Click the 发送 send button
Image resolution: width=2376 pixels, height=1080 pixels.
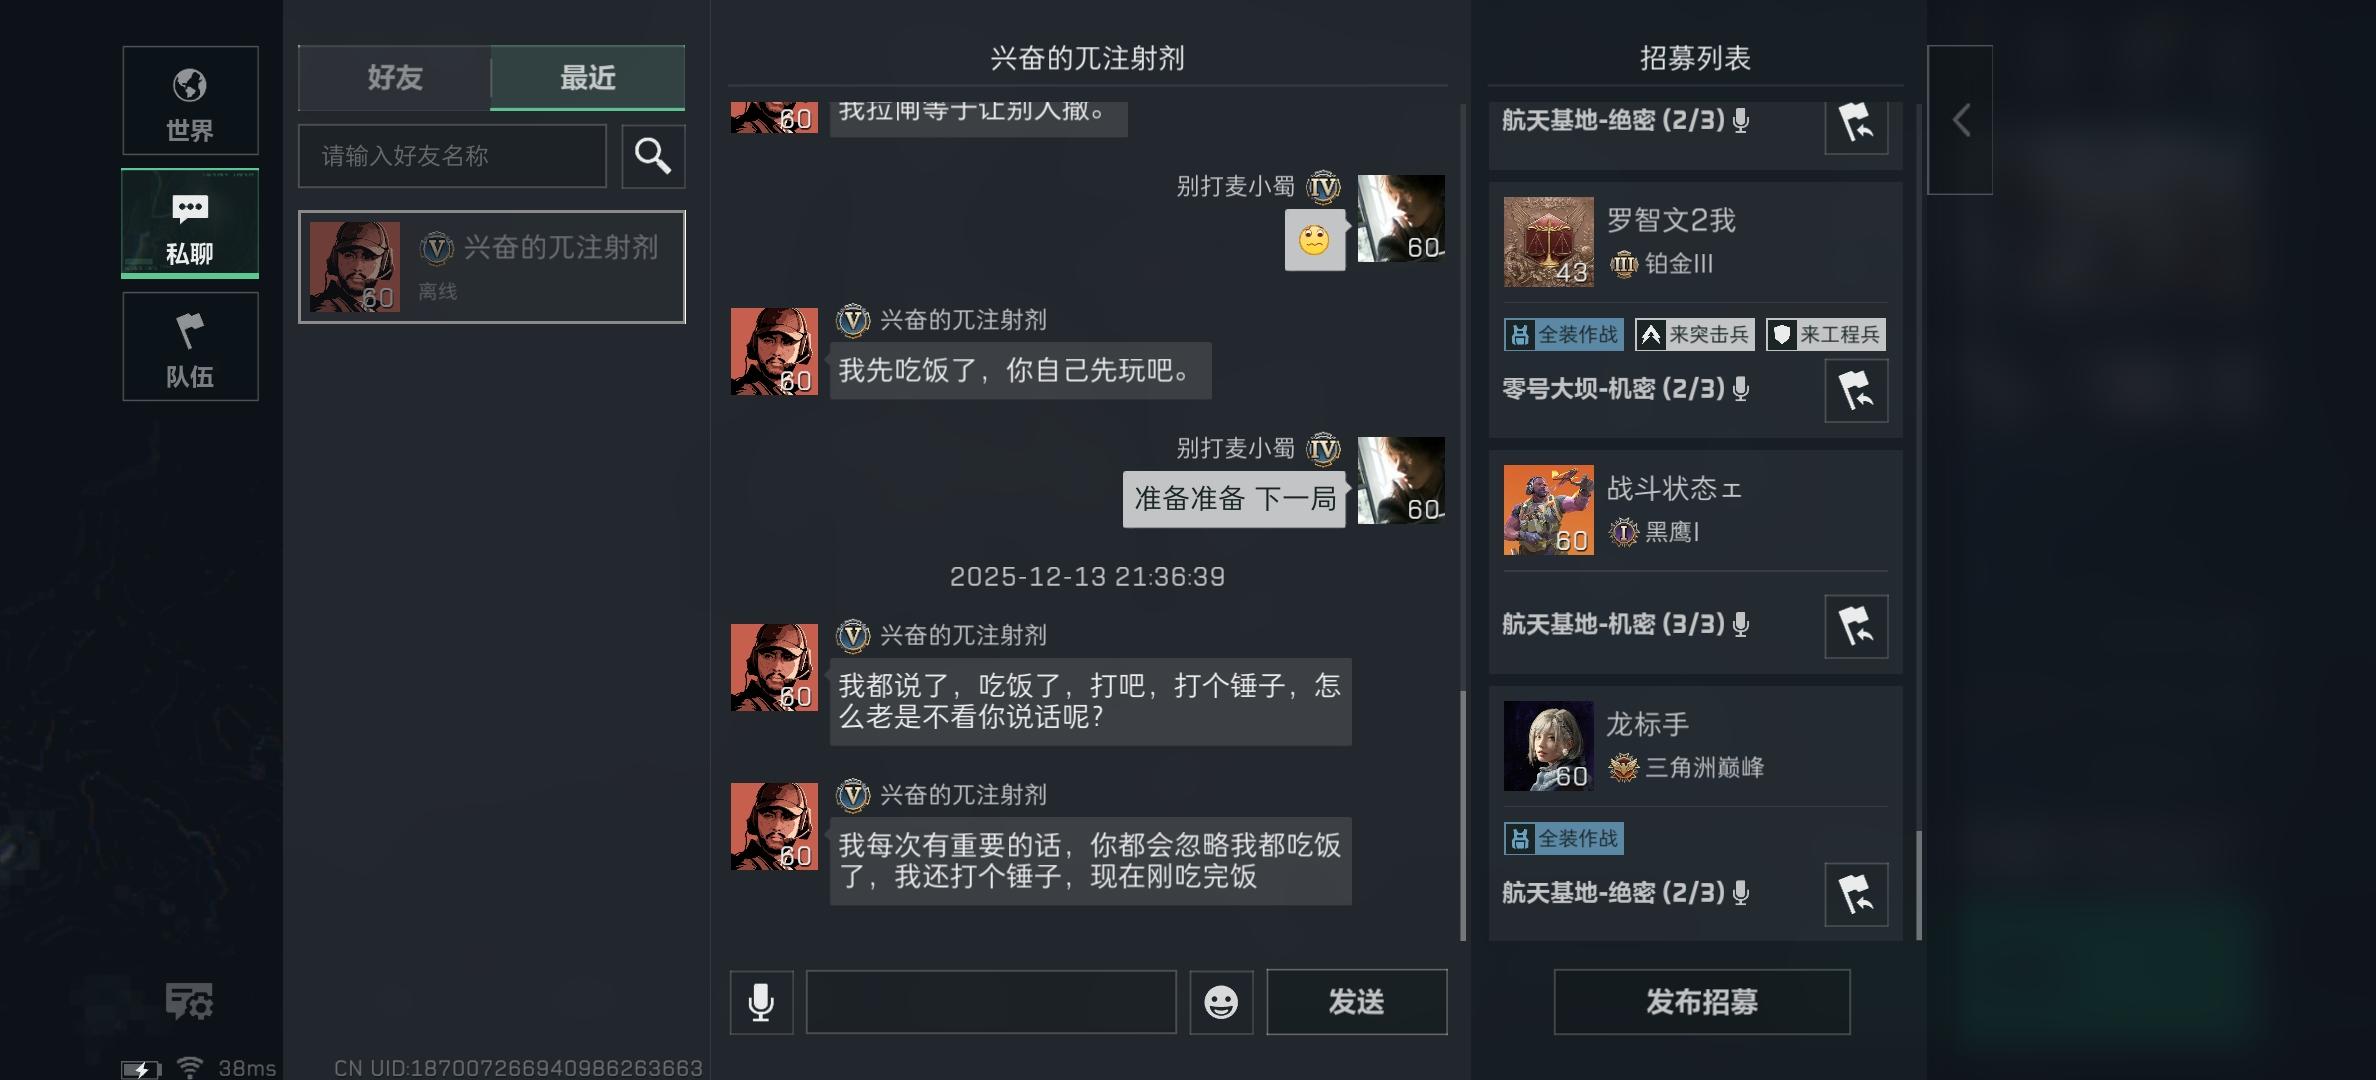coord(1356,1002)
